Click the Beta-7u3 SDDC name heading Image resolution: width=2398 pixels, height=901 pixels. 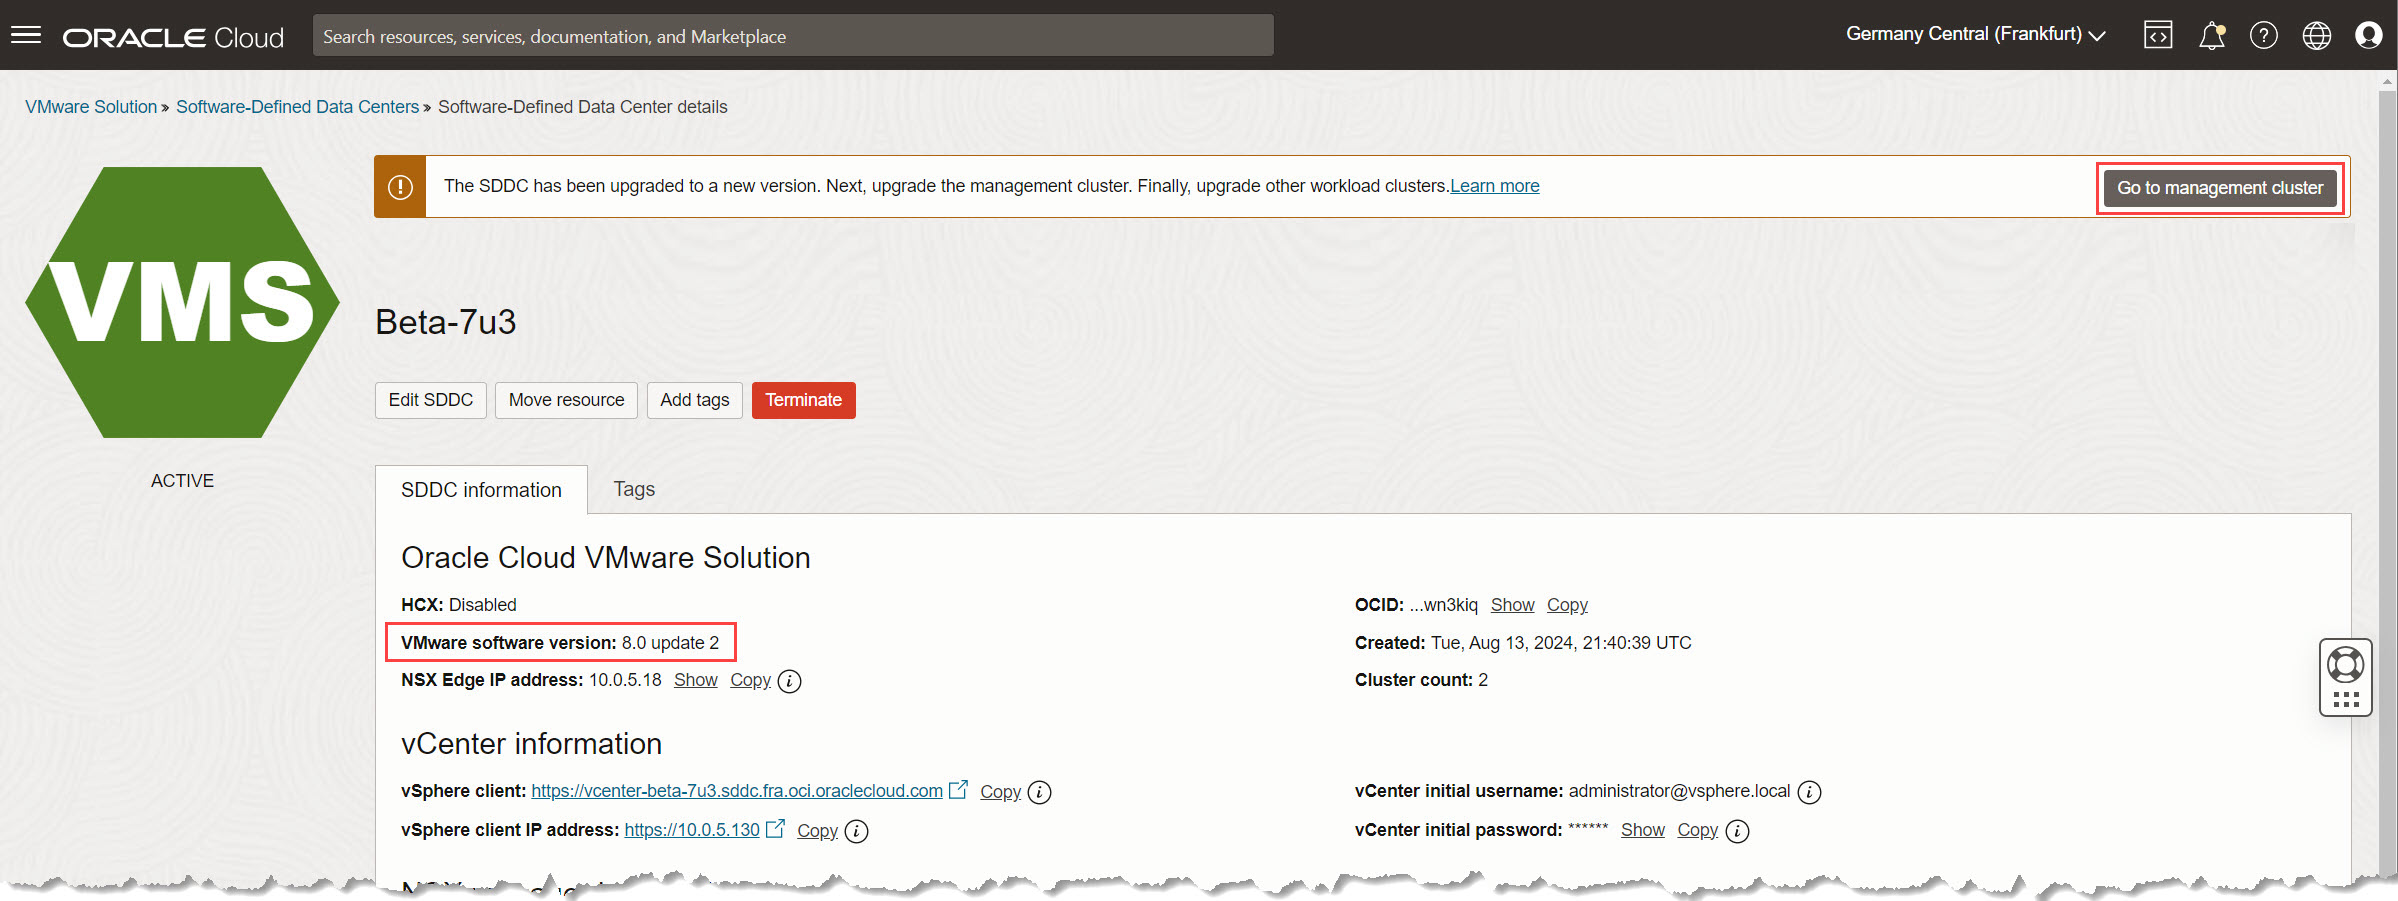point(446,322)
